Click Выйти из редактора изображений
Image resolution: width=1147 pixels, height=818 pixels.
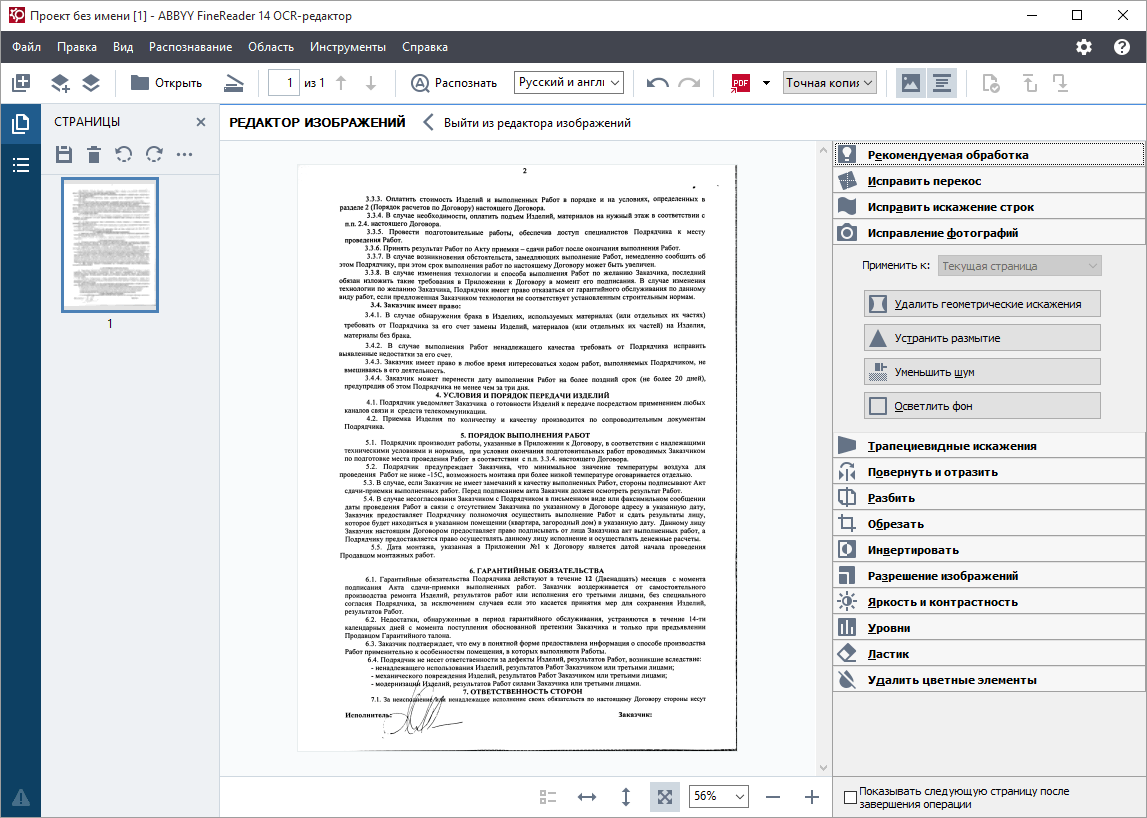[527, 123]
